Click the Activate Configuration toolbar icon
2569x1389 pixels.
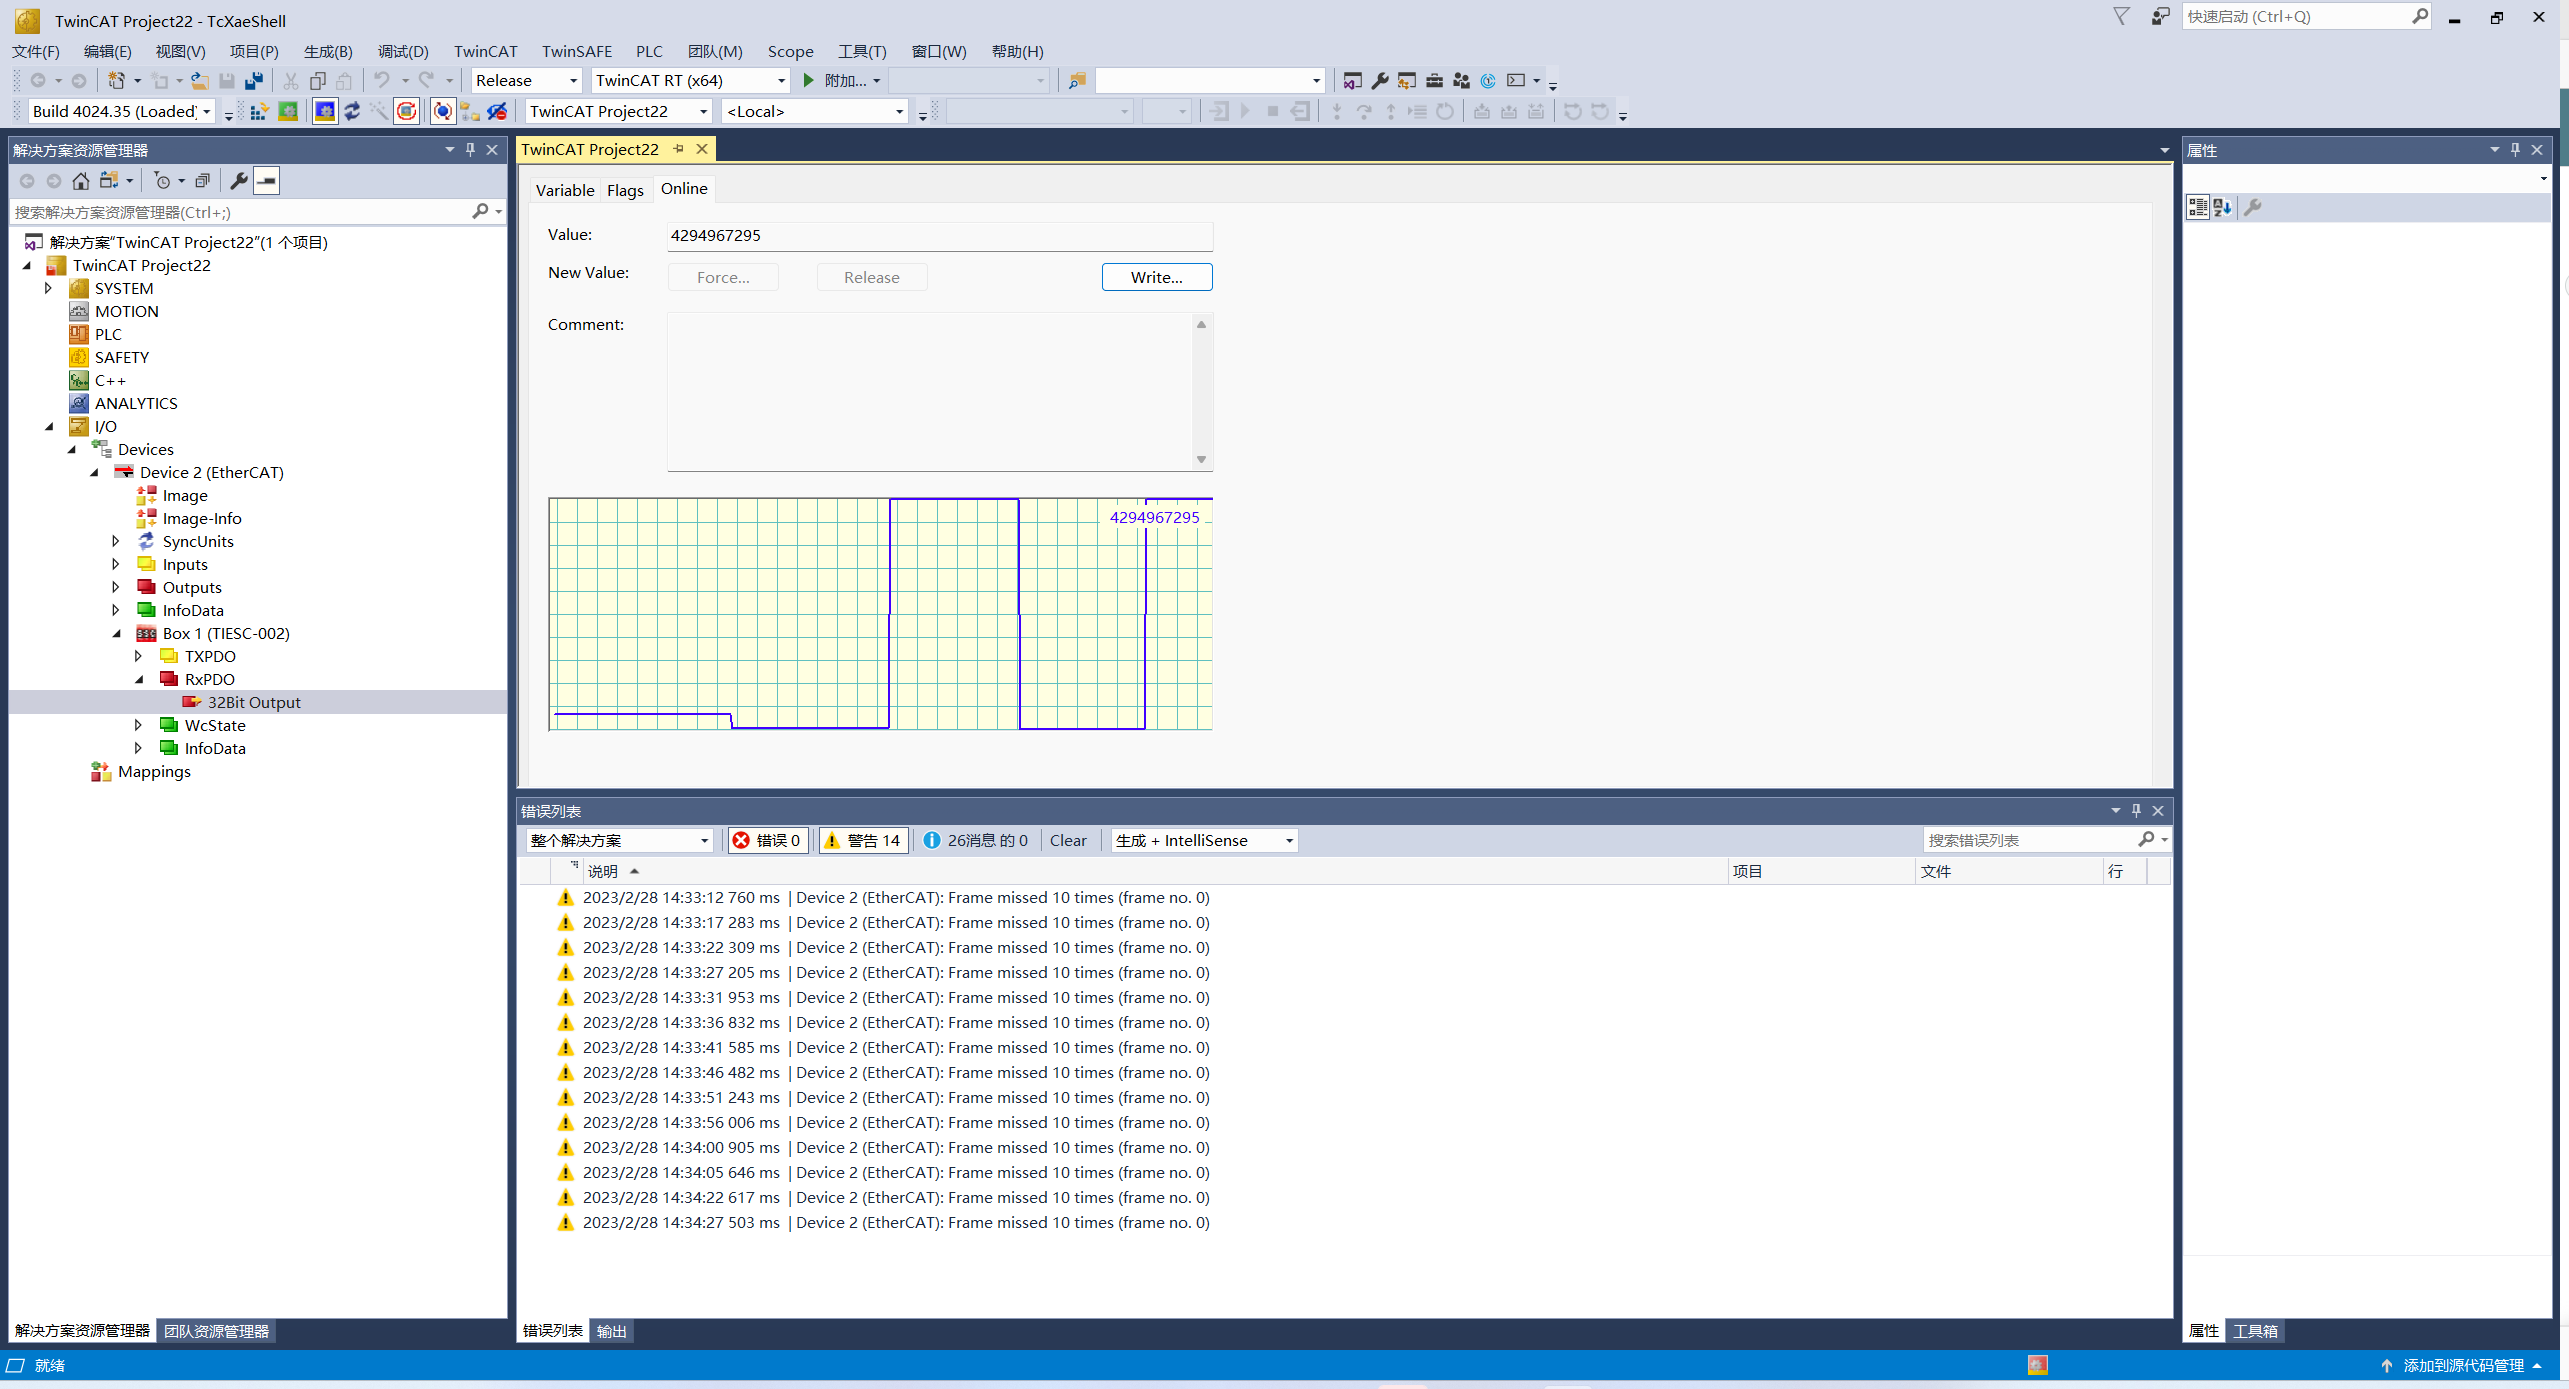point(259,112)
